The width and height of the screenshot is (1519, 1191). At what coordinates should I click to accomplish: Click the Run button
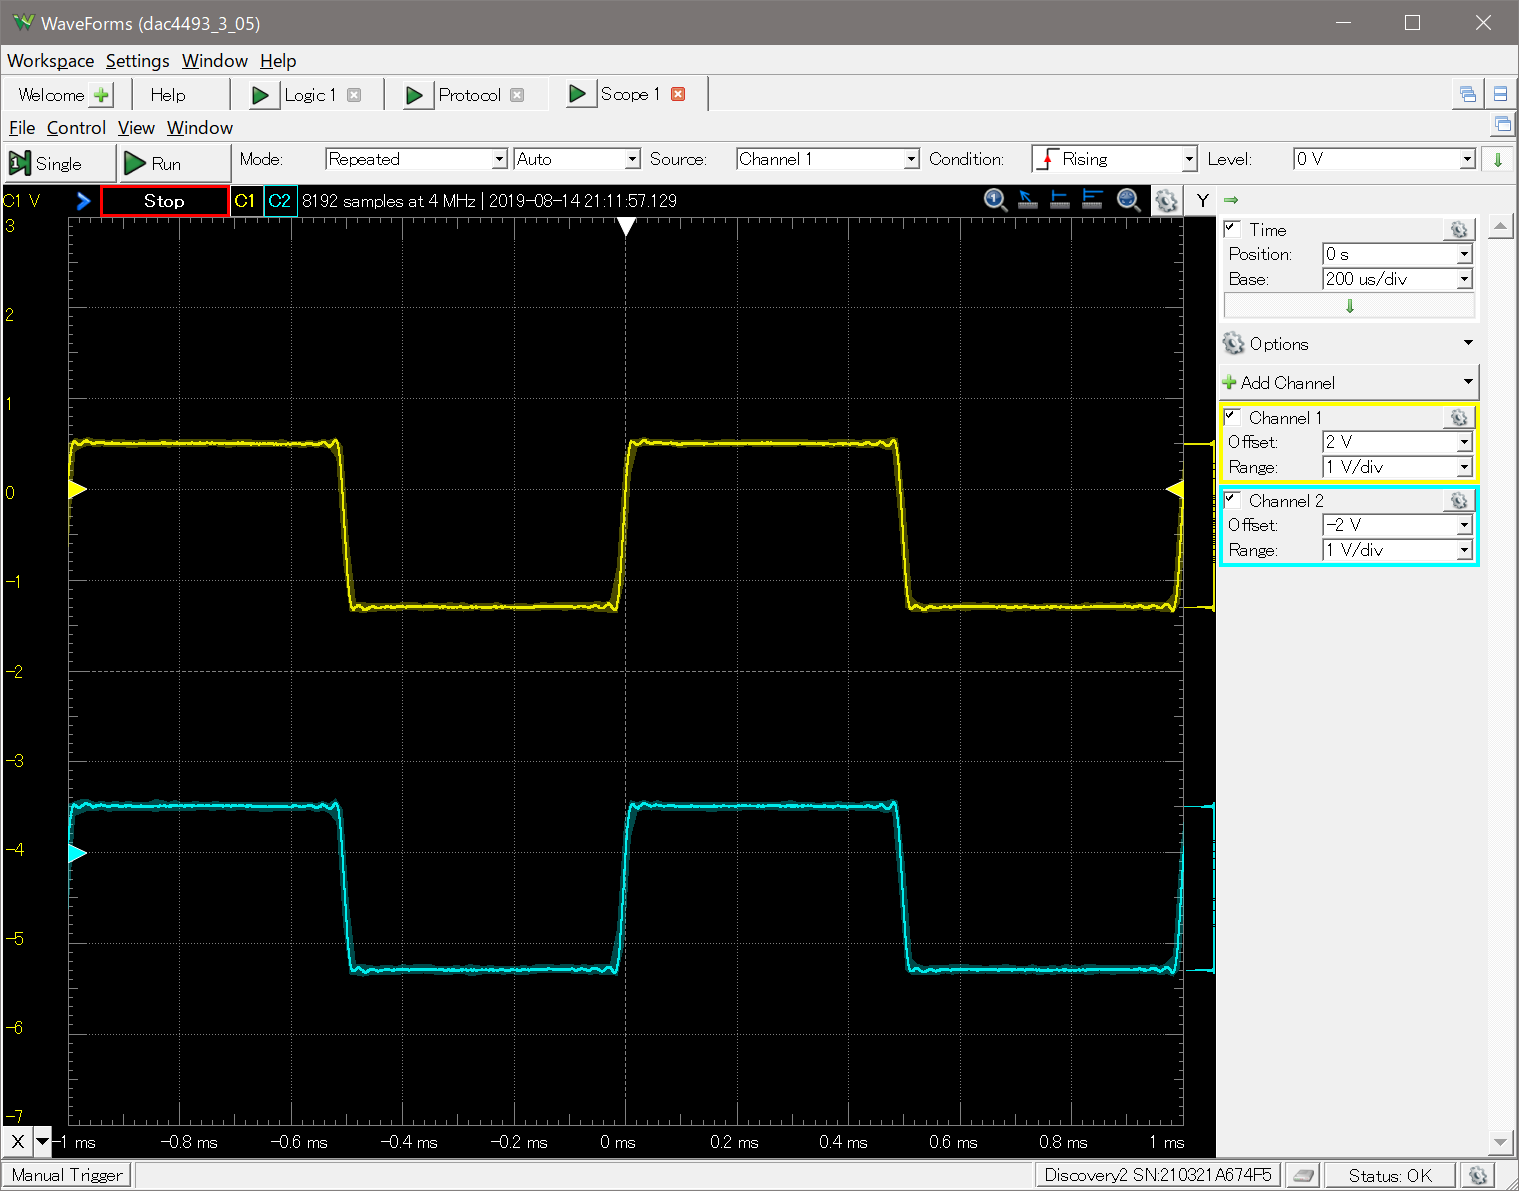[175, 163]
